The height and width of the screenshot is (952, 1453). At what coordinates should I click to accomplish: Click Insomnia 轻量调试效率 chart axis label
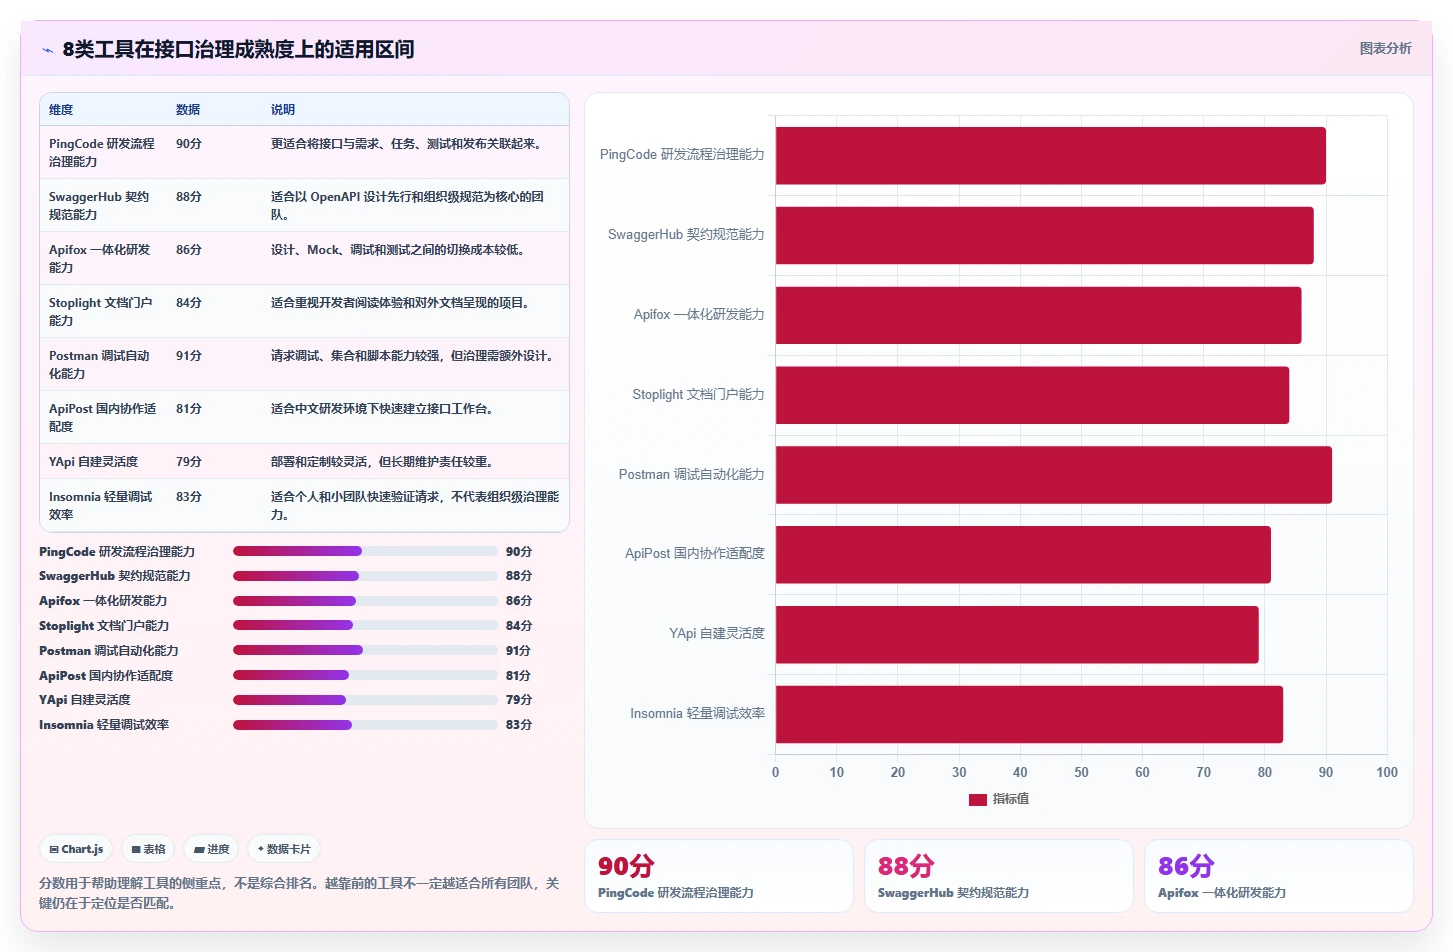tap(697, 714)
